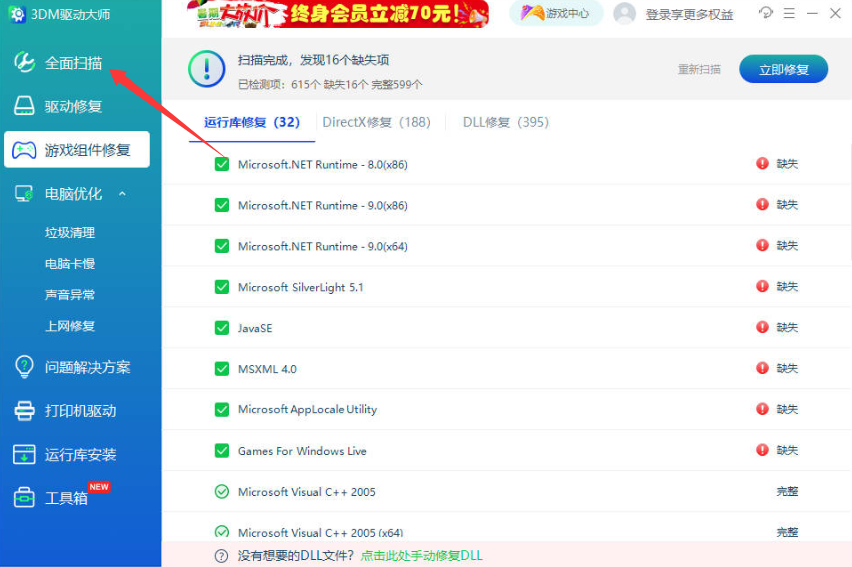Viewport: 852px width, 567px height.
Task: Uncheck Microsoft.NET Runtime - 9.0(x86) checkbox
Action: point(222,205)
